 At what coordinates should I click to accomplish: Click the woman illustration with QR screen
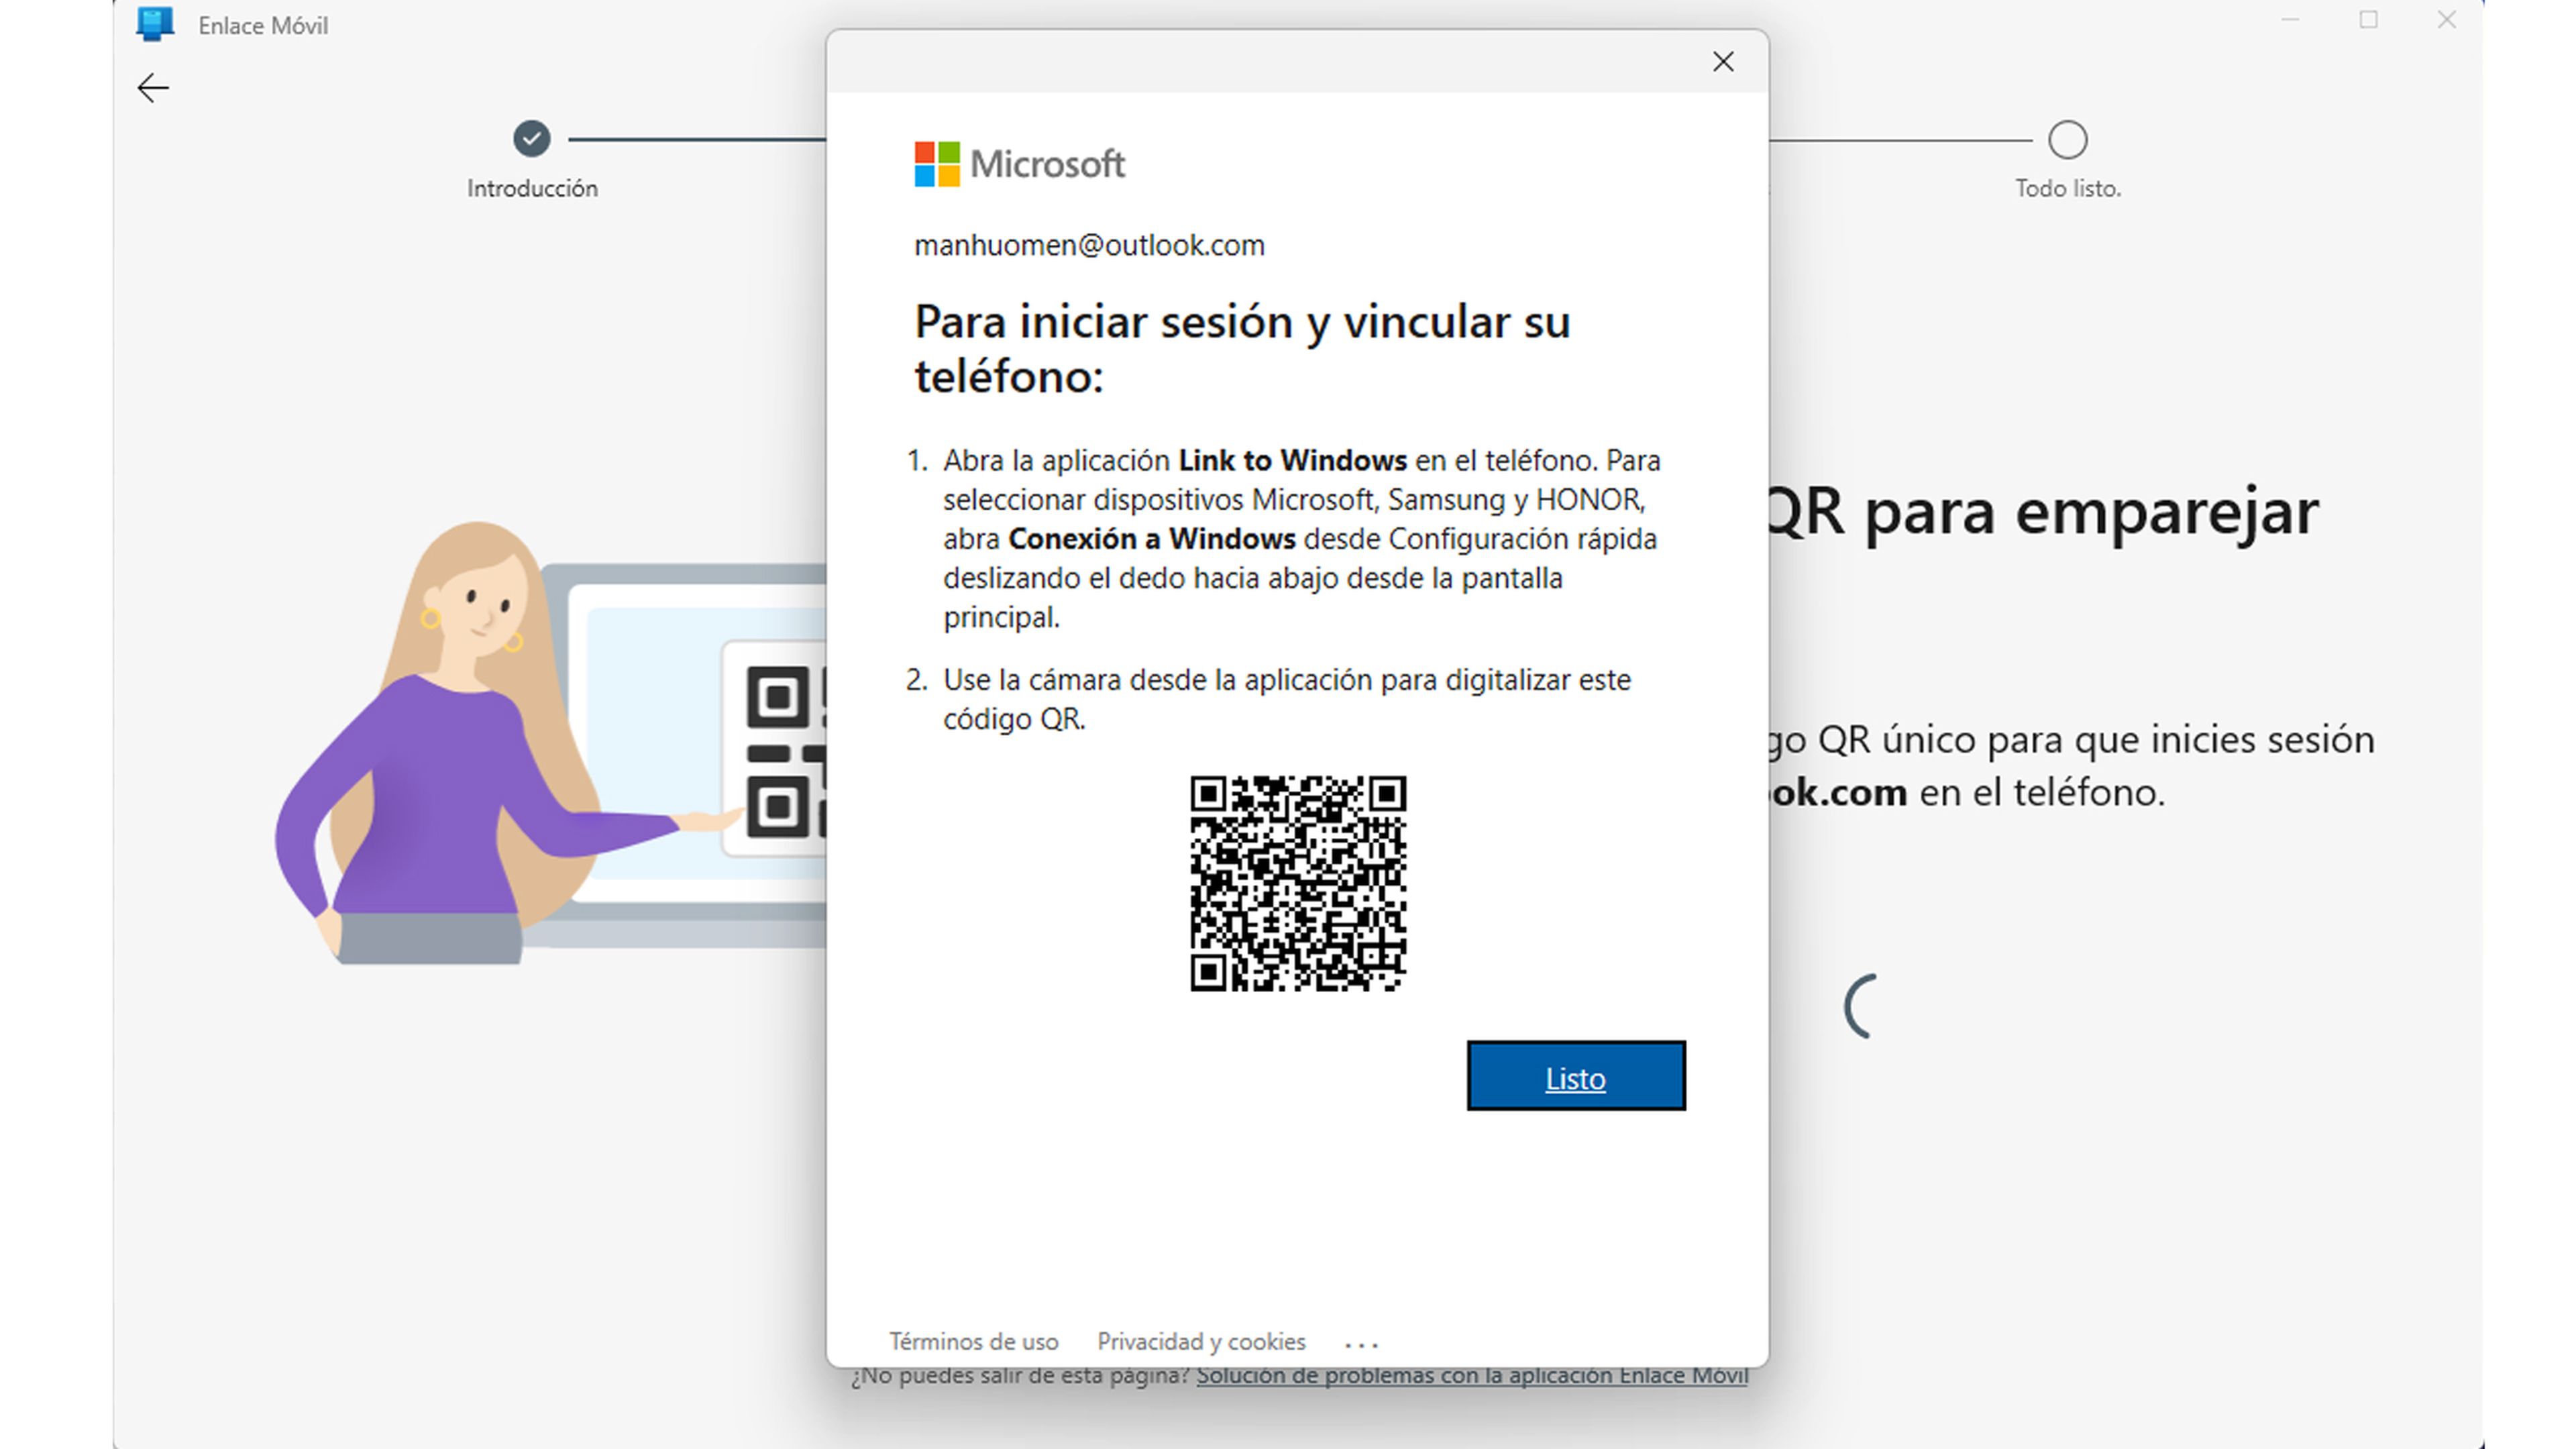(550, 742)
